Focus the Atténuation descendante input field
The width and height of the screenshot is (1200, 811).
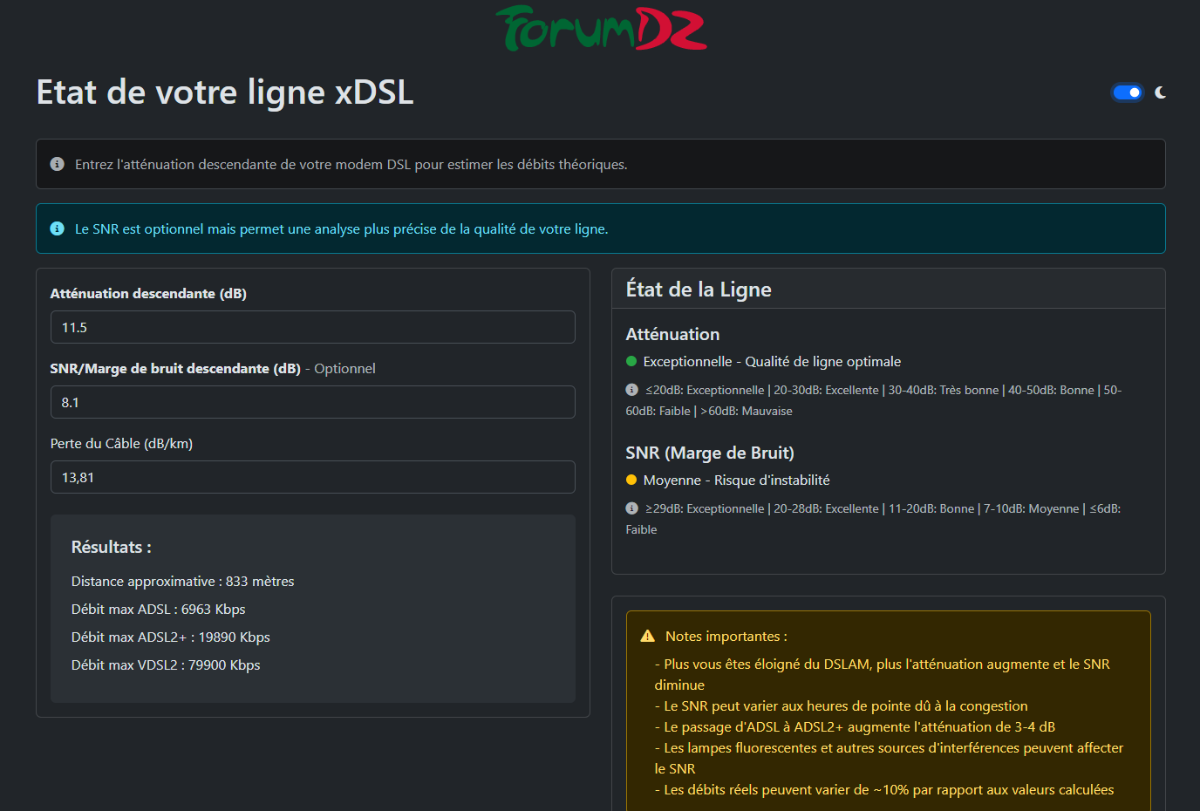pos(312,327)
